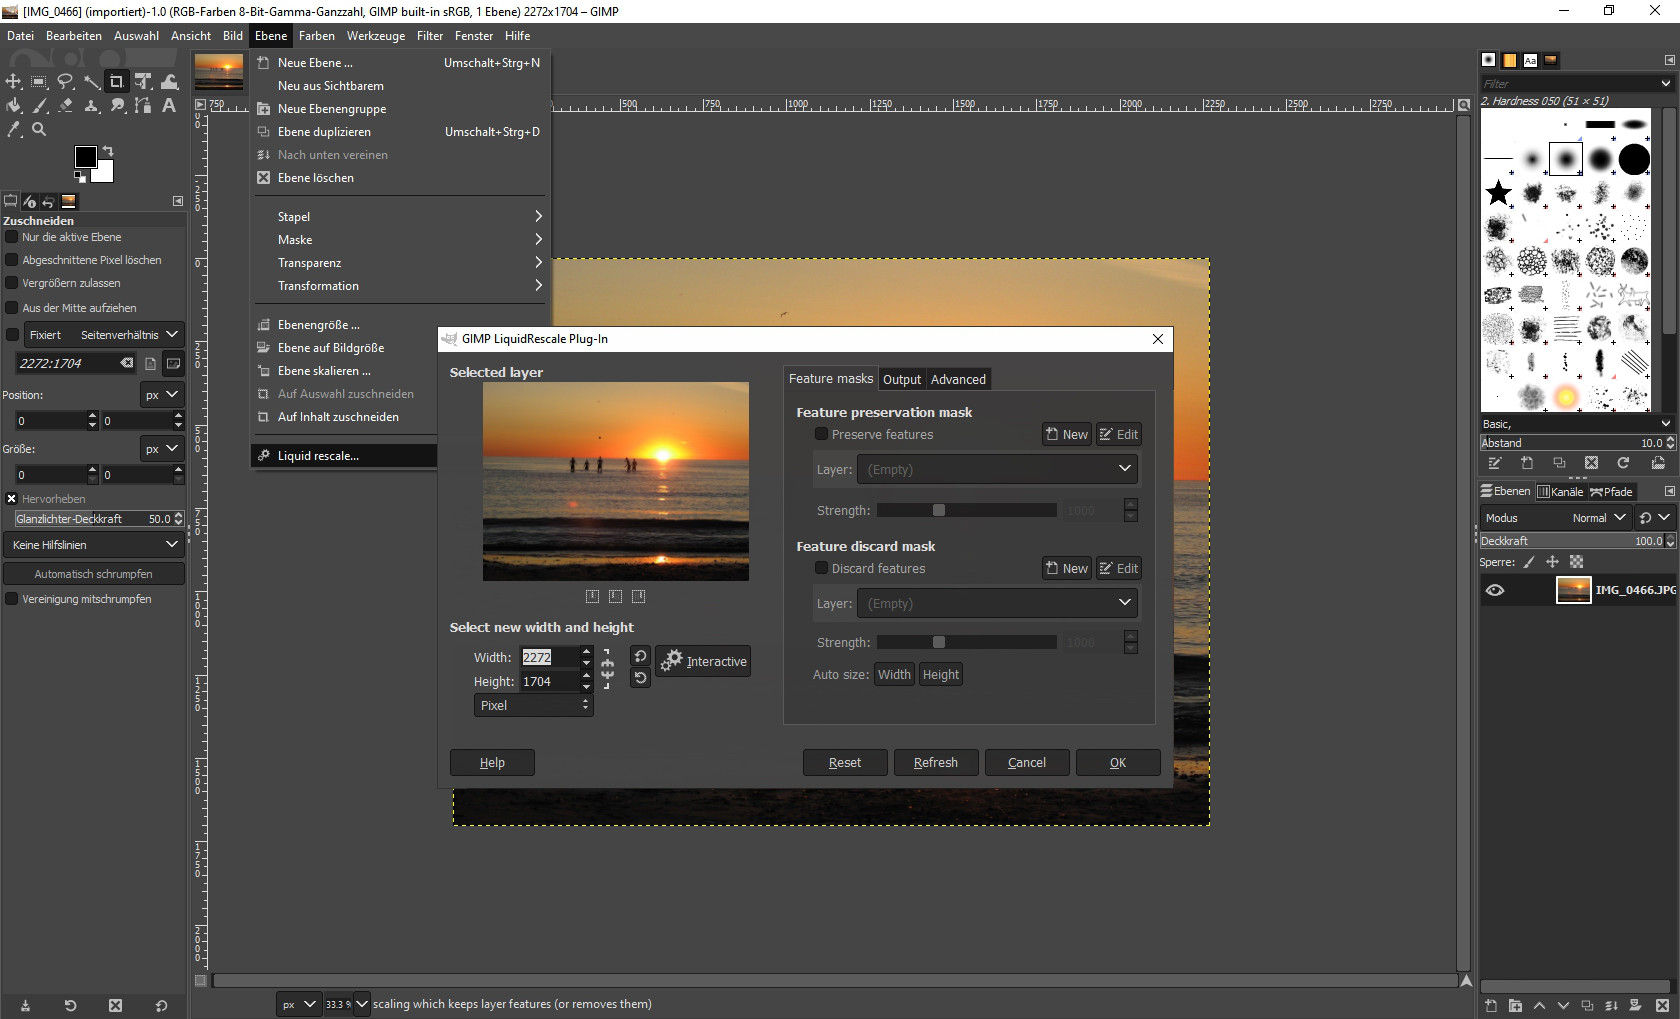Select the Move tool in toolbox
The height and width of the screenshot is (1019, 1680).
pos(14,81)
